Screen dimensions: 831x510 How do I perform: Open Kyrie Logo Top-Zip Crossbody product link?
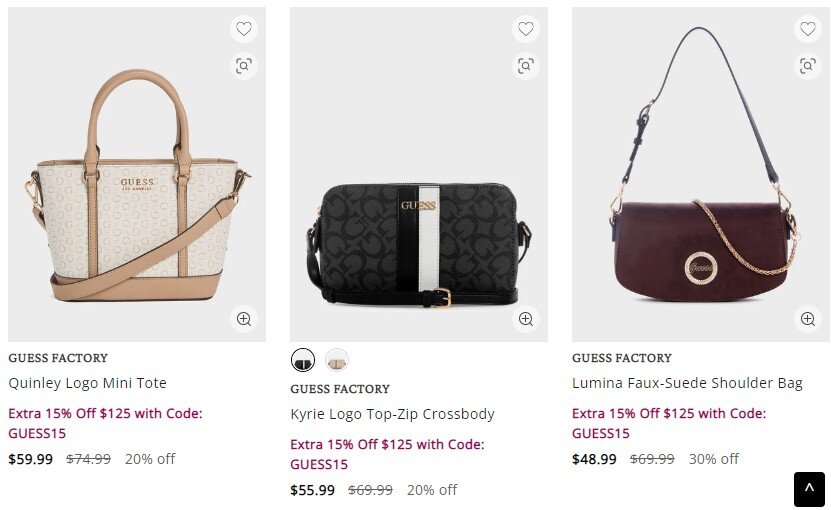point(392,414)
